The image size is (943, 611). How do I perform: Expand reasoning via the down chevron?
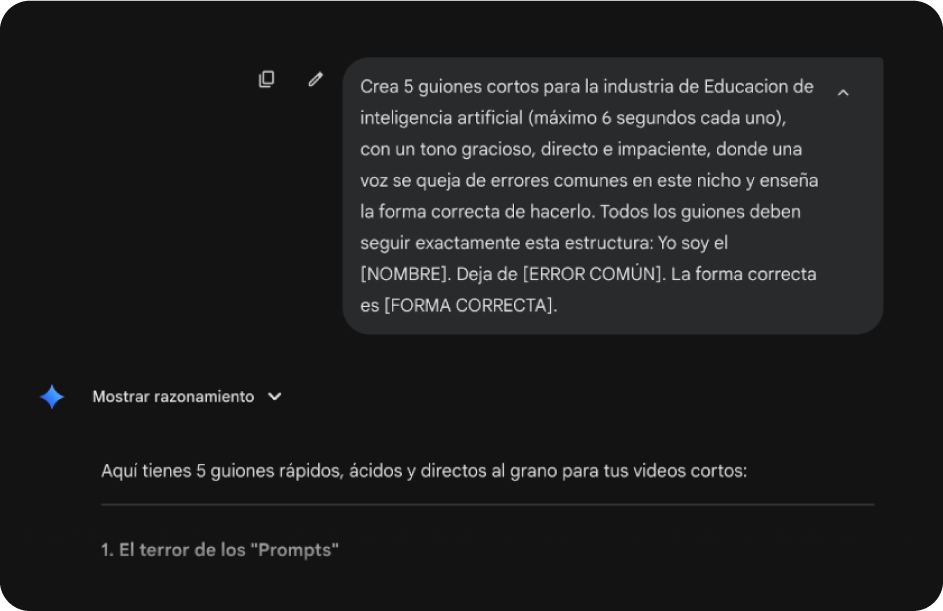[275, 396]
